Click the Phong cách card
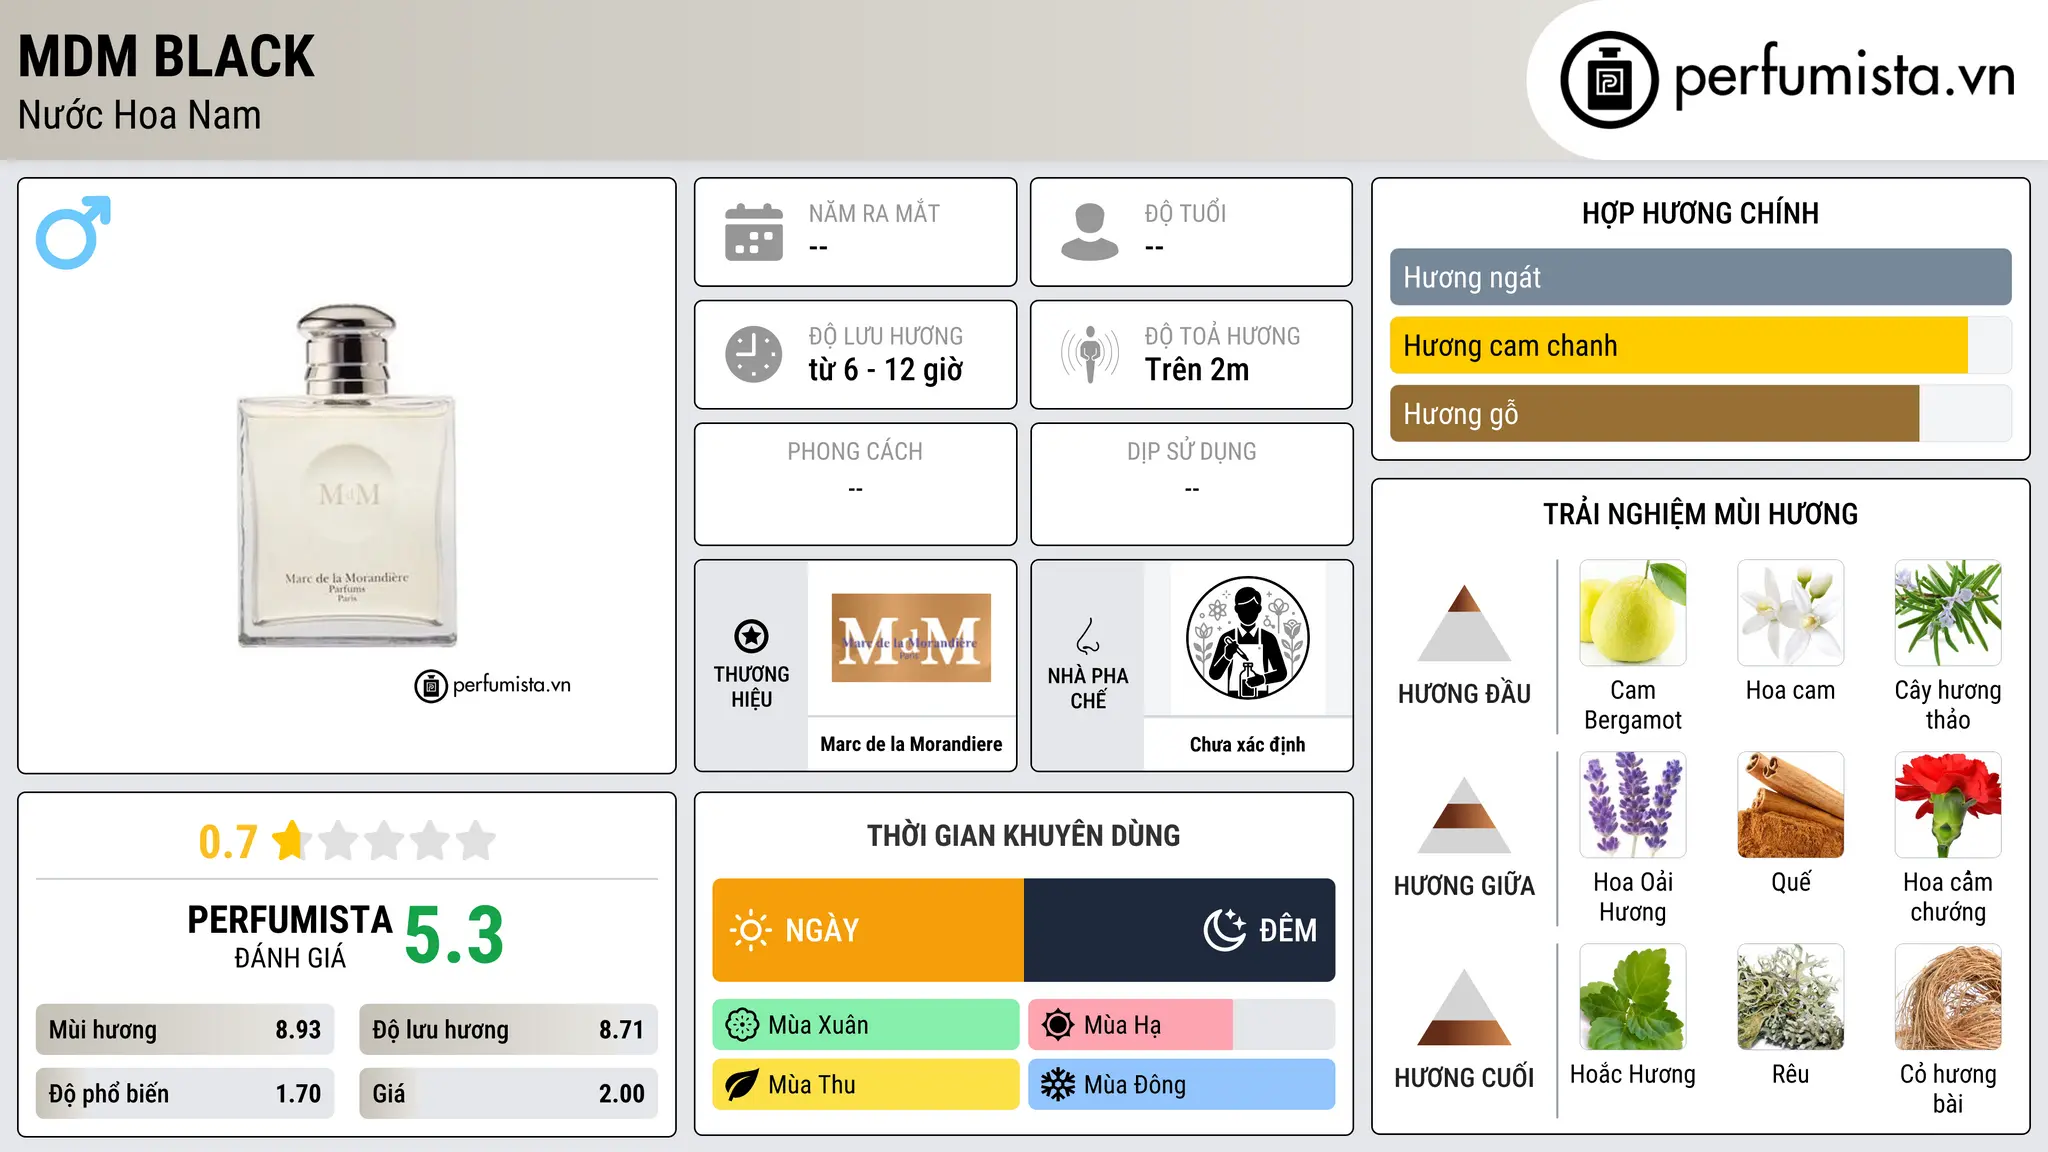Image resolution: width=2048 pixels, height=1152 pixels. (856, 484)
